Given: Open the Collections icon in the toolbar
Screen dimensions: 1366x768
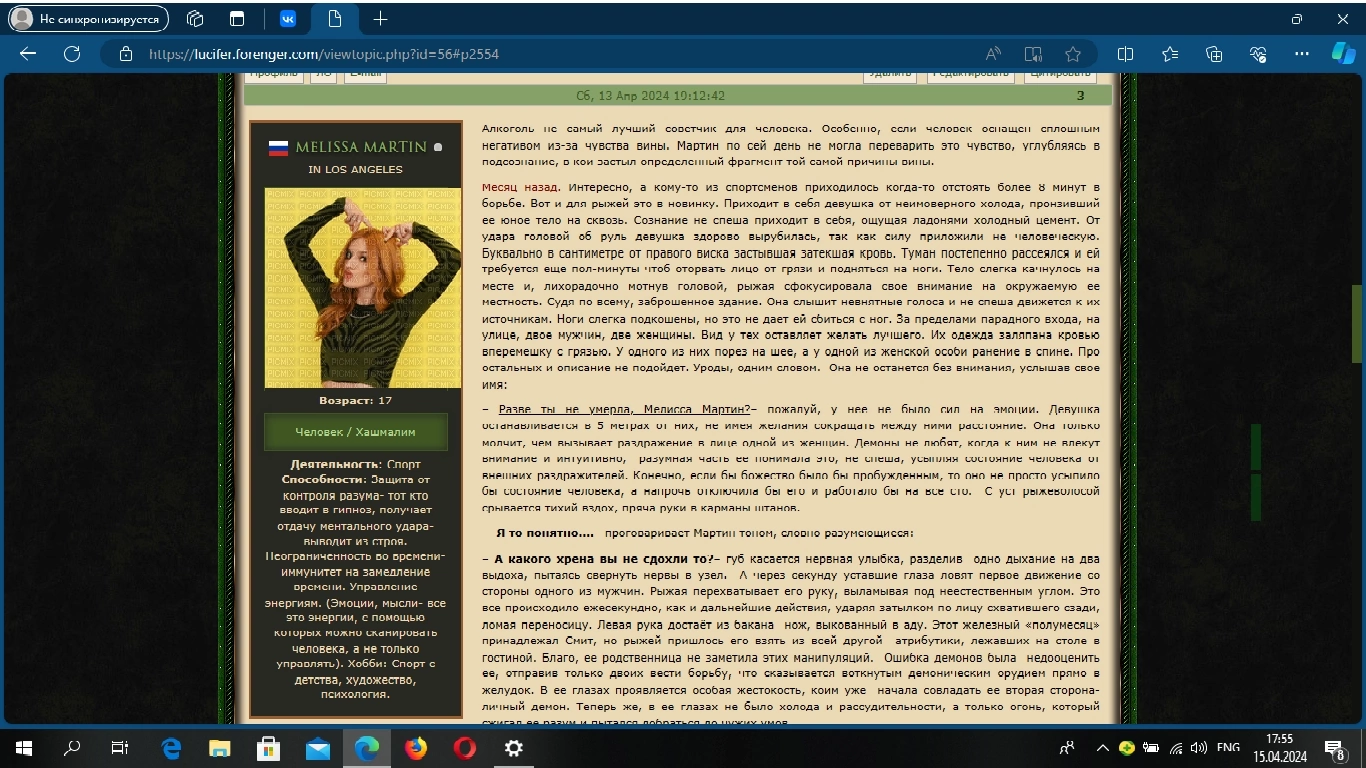Looking at the screenshot, I should click(1215, 54).
